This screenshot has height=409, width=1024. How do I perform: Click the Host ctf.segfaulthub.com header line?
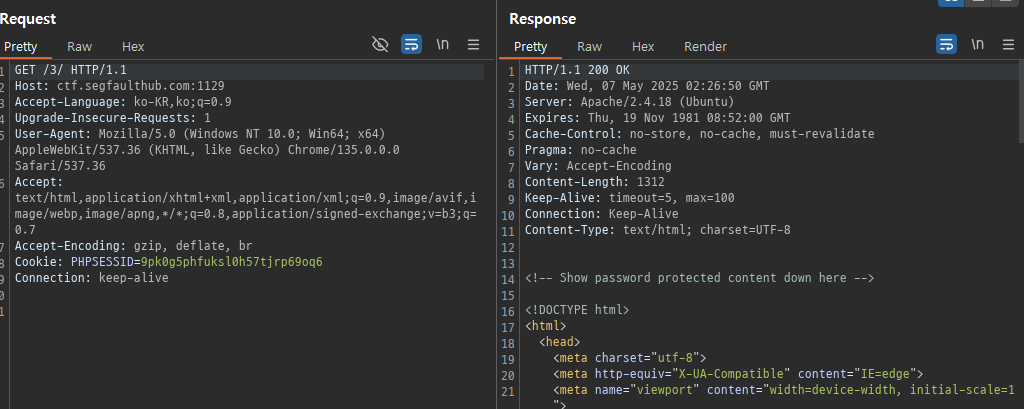click(120, 86)
